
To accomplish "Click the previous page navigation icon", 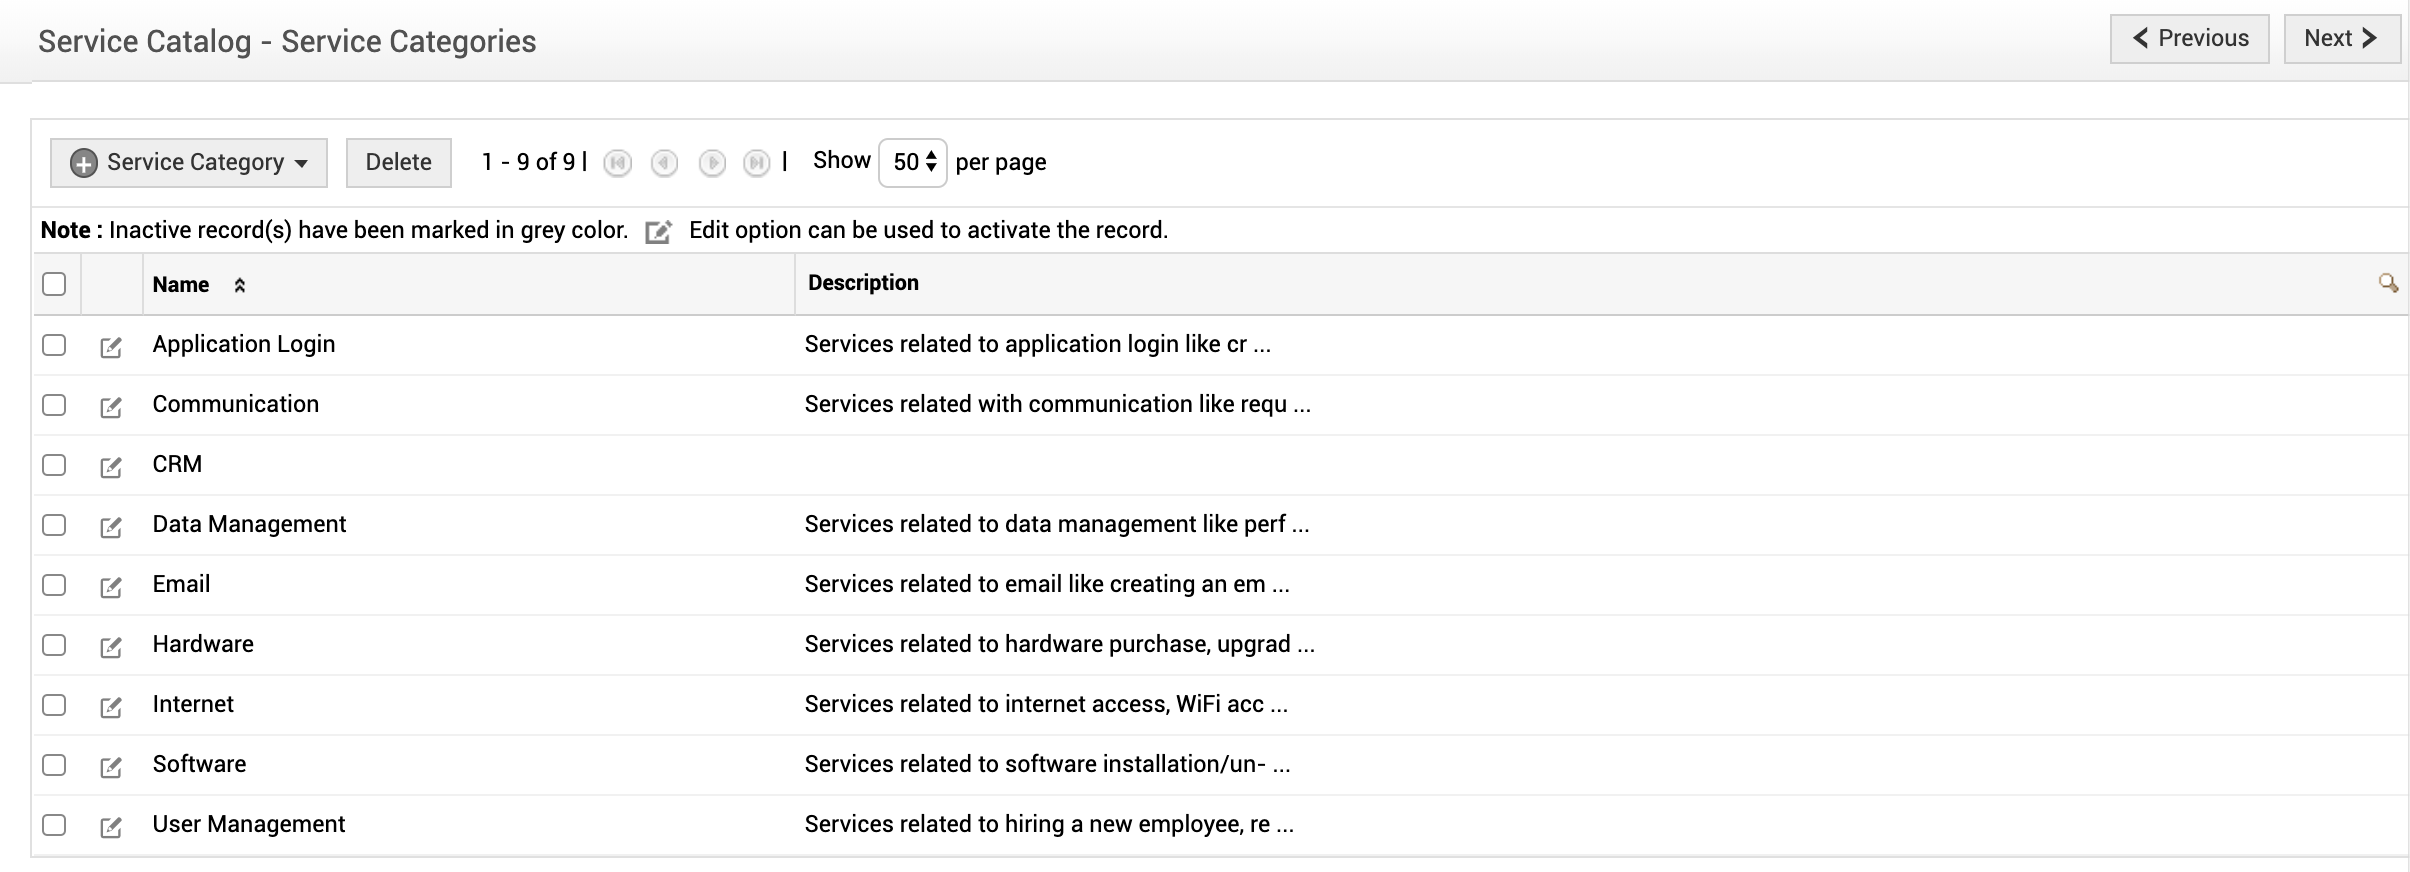I will (664, 163).
